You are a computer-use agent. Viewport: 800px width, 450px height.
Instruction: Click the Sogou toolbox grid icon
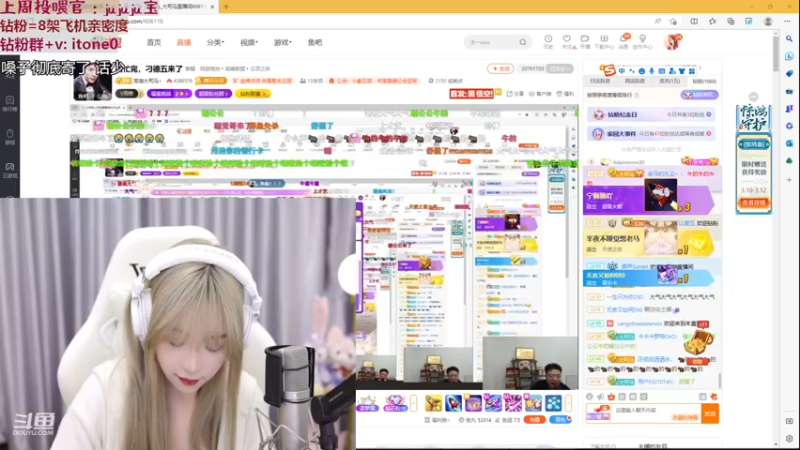point(692,71)
